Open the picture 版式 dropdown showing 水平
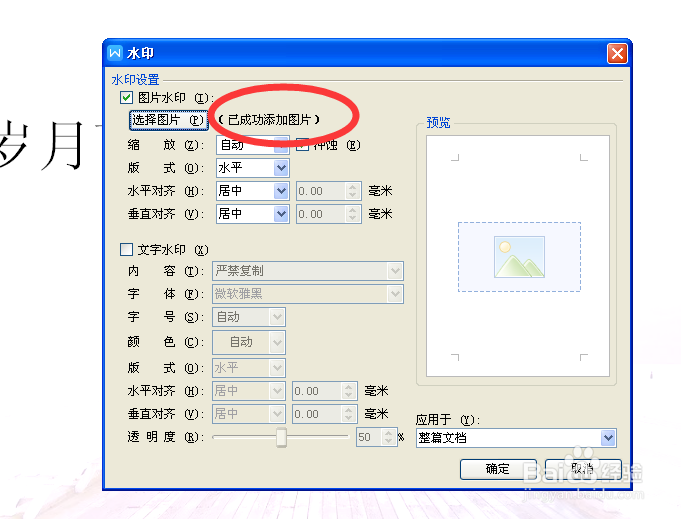 pos(253,168)
